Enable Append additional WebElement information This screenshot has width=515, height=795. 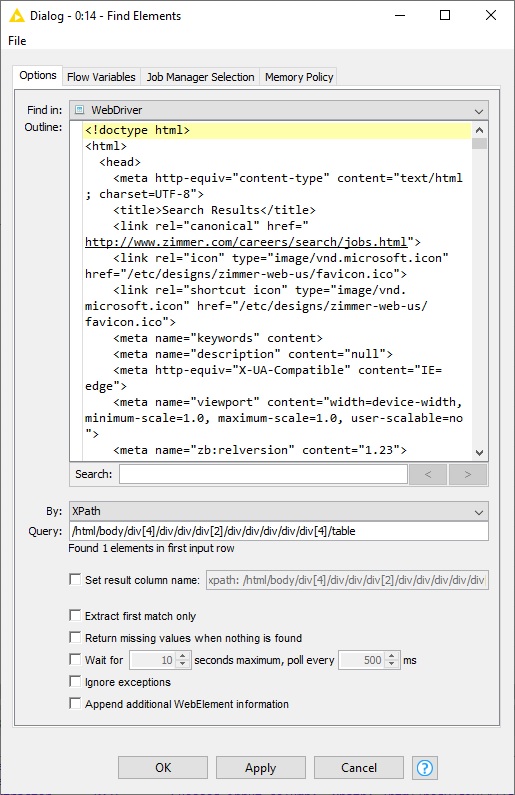(75, 704)
